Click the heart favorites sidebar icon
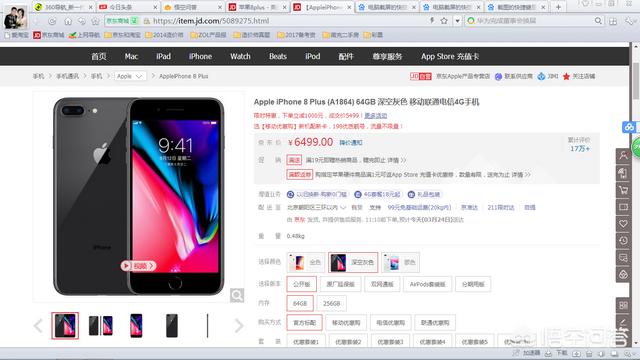Image resolution: width=640 pixels, height=360 pixels. (623, 224)
